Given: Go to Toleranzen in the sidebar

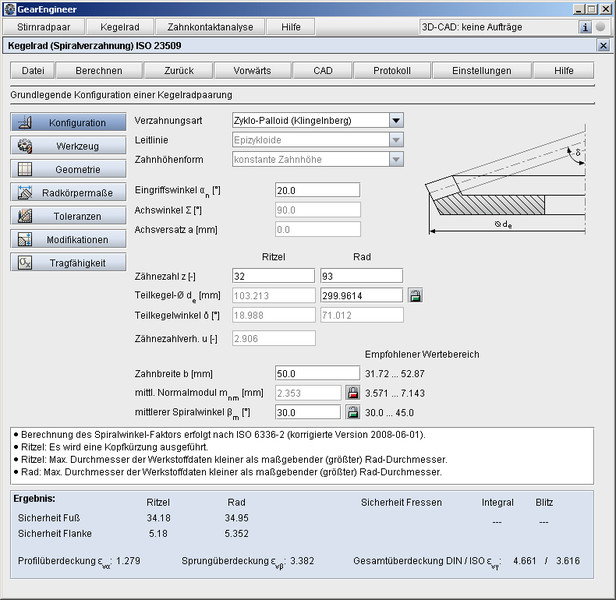Looking at the screenshot, I should point(60,215).
